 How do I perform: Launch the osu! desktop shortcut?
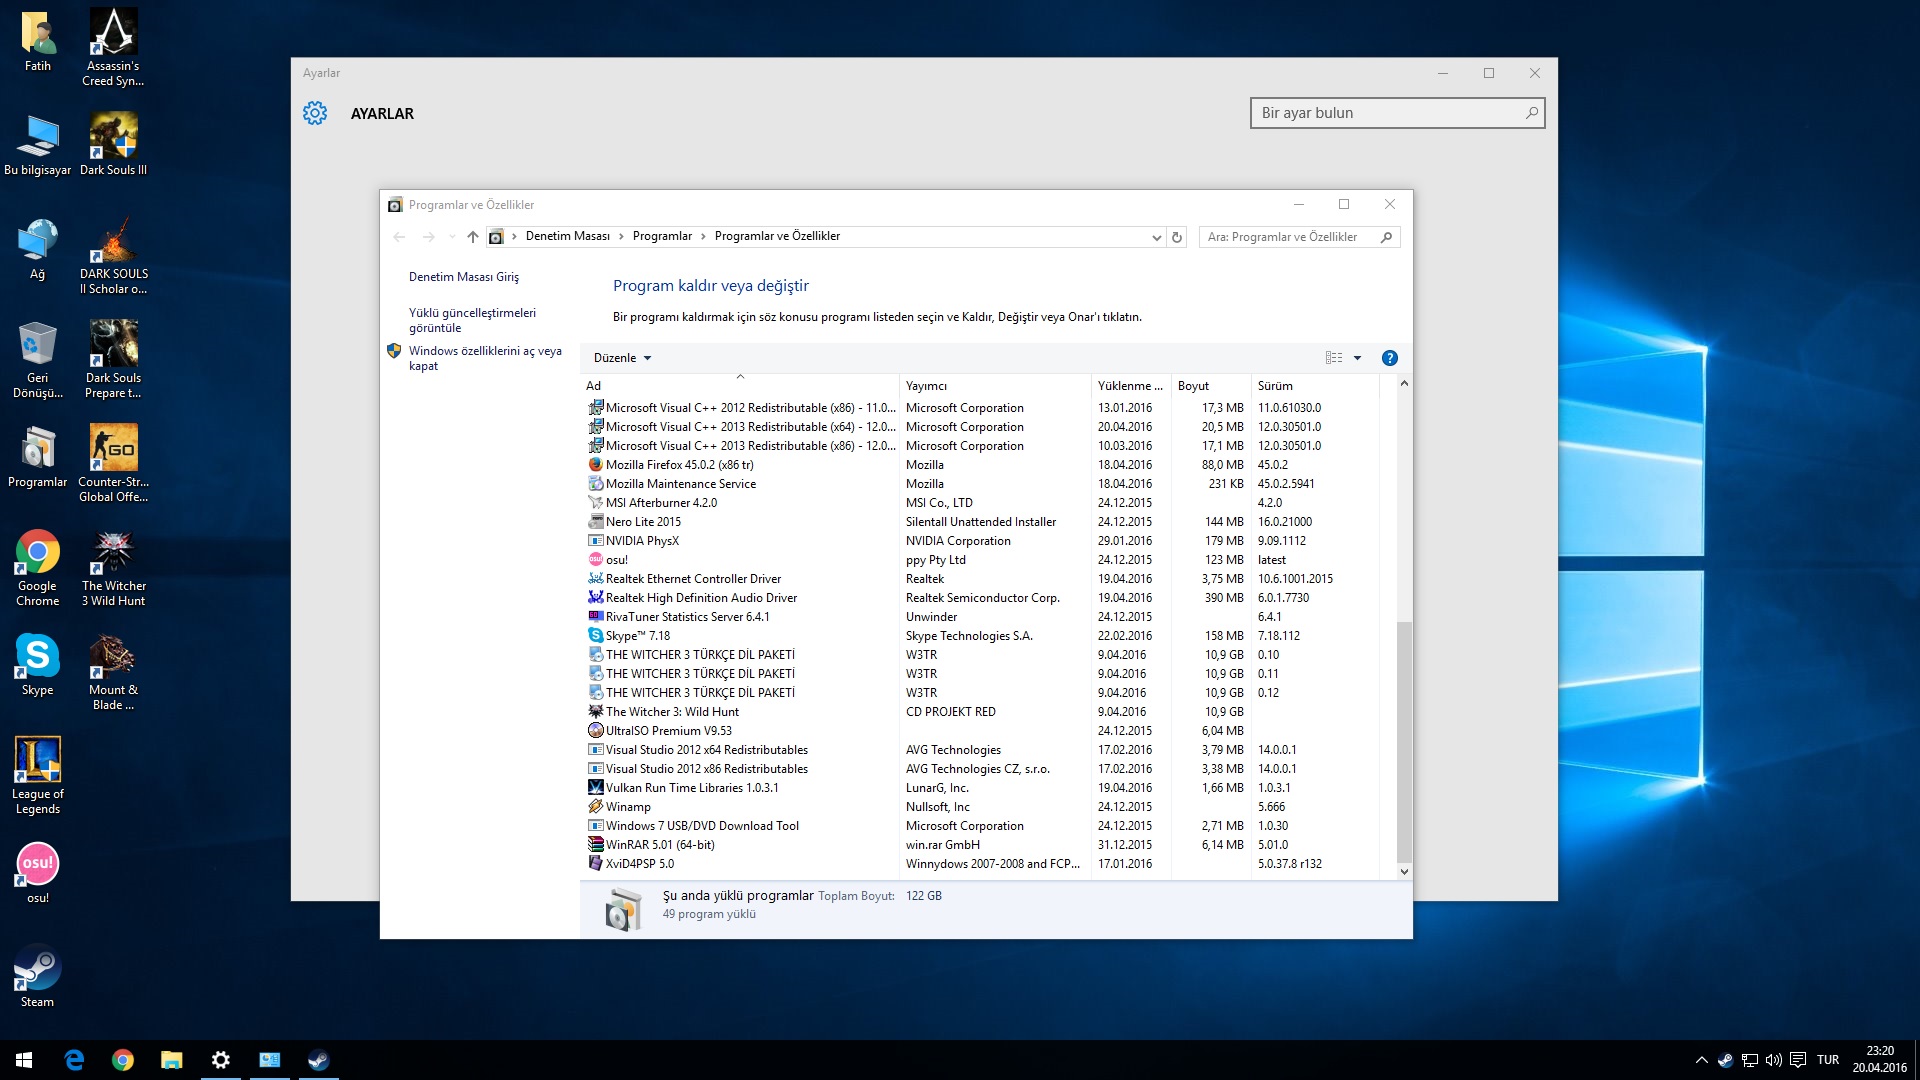(x=37, y=872)
